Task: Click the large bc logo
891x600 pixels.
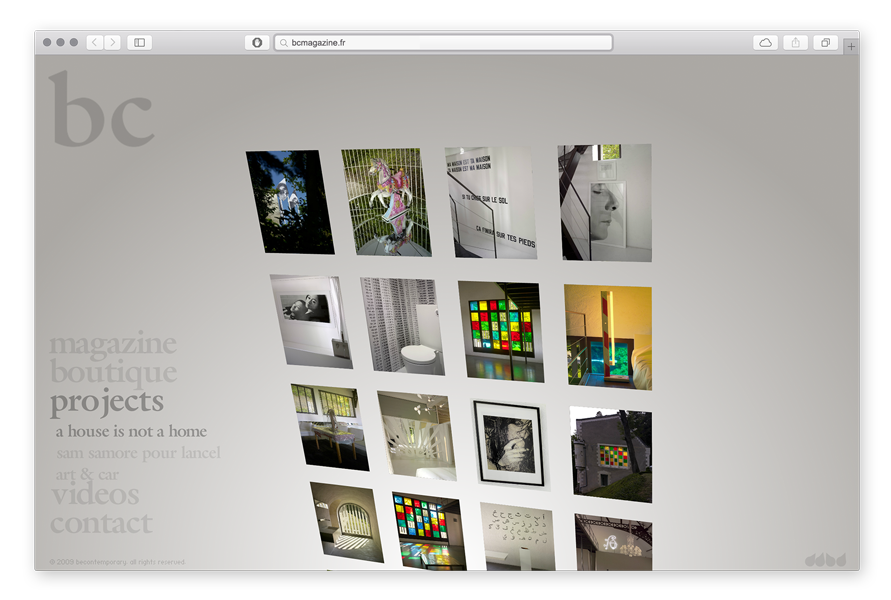Action: pyautogui.click(x=102, y=110)
